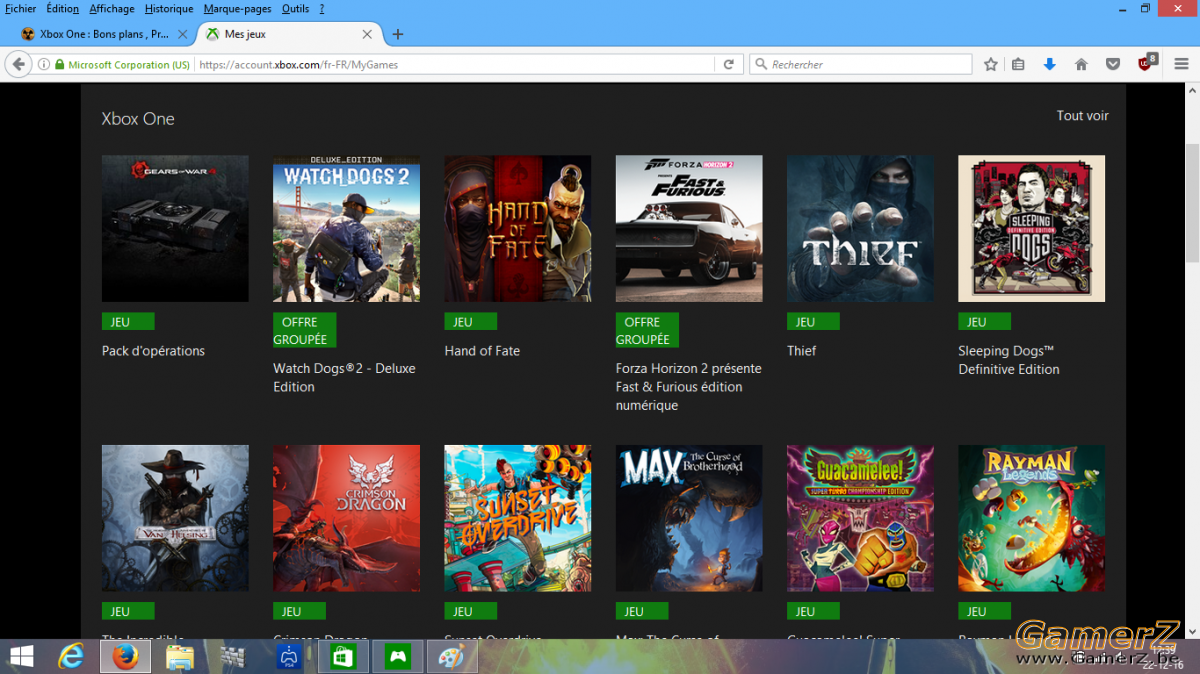Open Windows Start button

[21, 657]
